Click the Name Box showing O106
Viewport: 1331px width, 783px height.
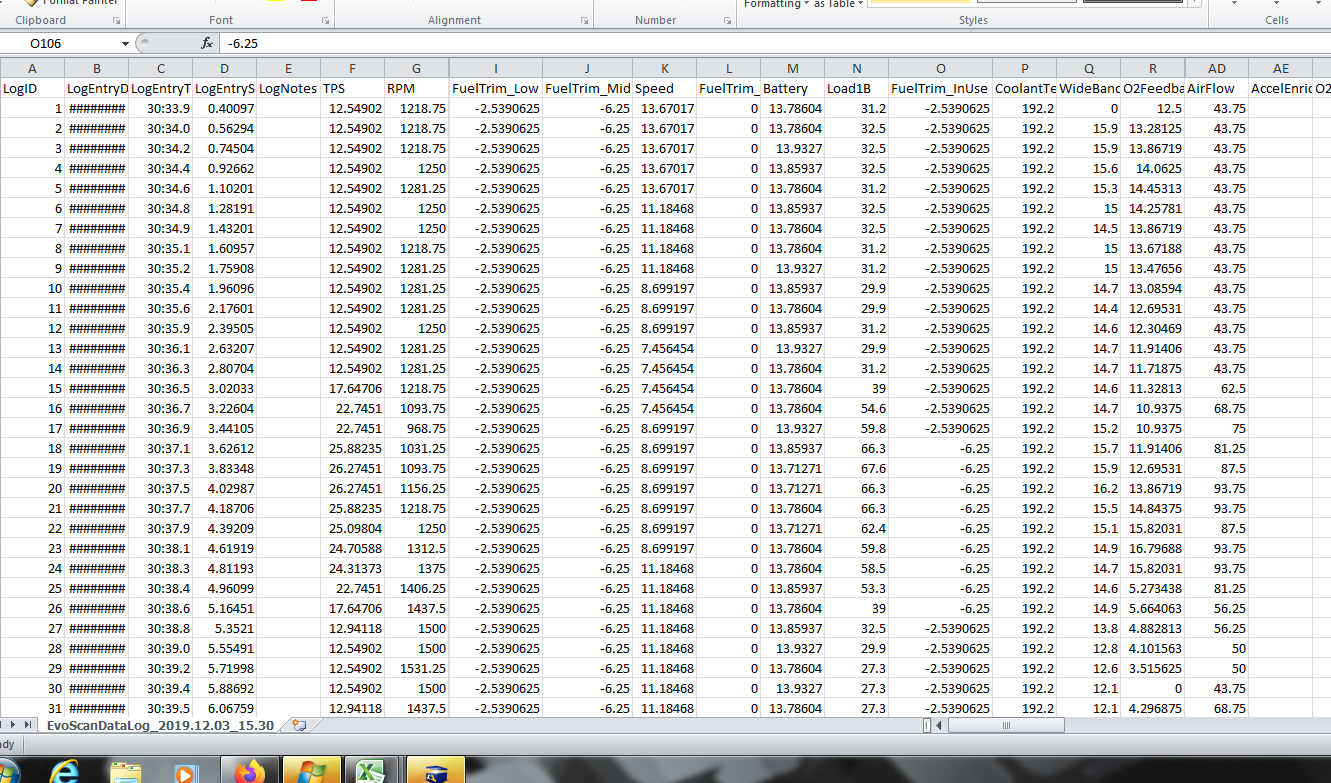click(60, 44)
